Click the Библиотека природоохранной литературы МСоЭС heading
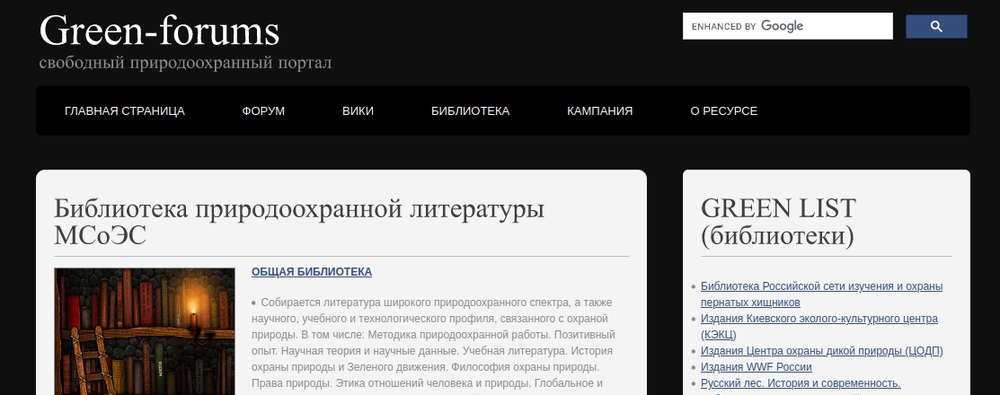This screenshot has height=395, width=1000. pos(299,222)
